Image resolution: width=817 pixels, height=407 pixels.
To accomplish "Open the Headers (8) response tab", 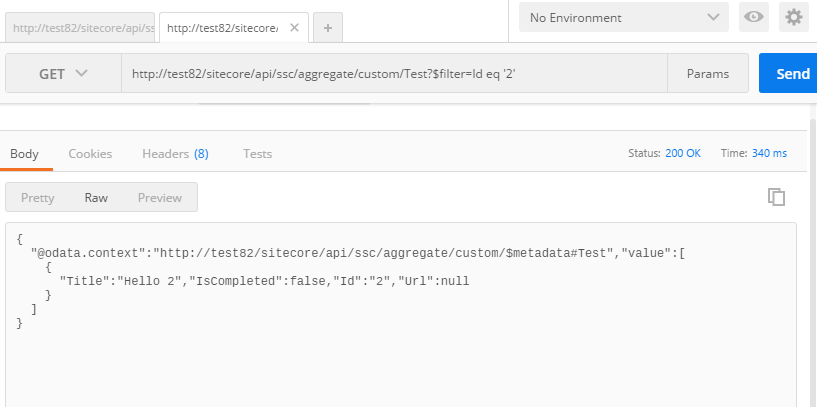I will point(175,154).
